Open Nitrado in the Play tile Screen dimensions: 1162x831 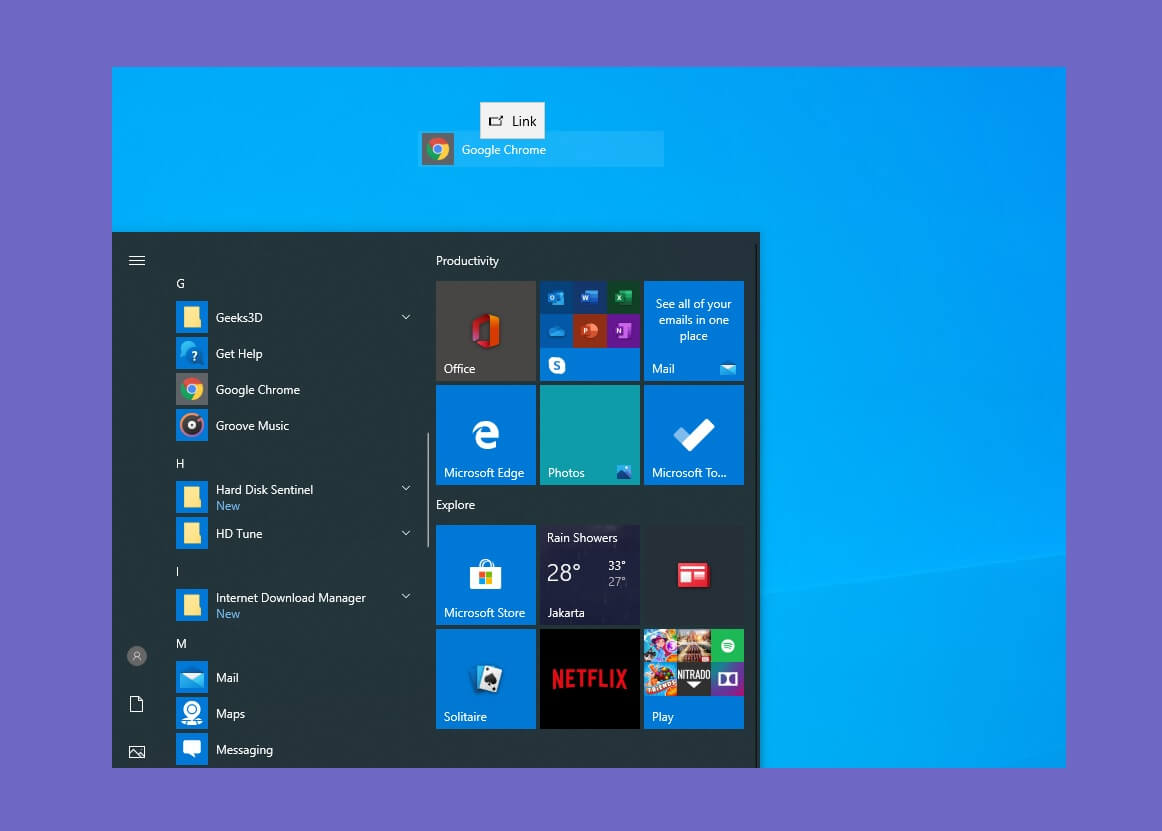694,679
